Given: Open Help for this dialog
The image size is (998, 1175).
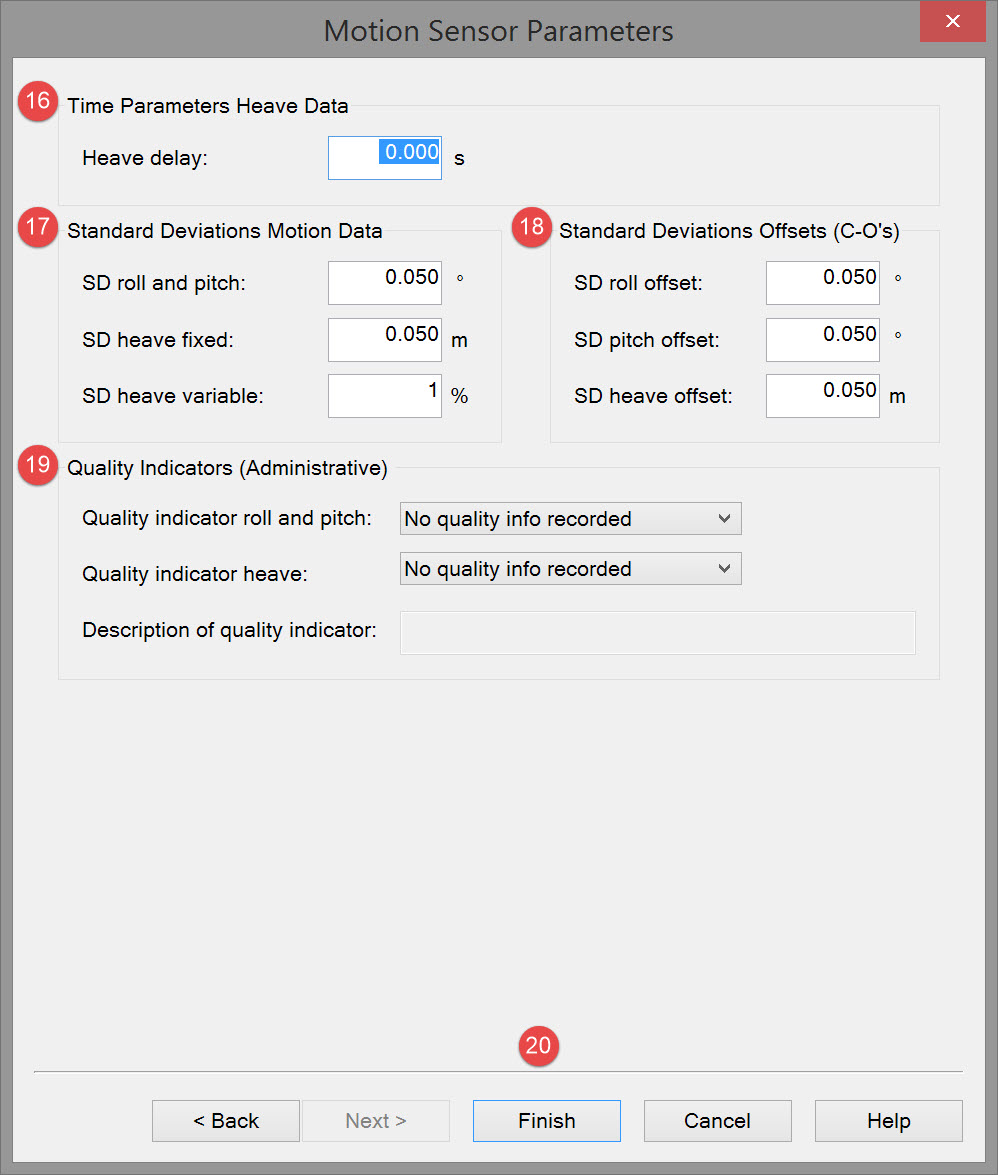Looking at the screenshot, I should 888,1121.
